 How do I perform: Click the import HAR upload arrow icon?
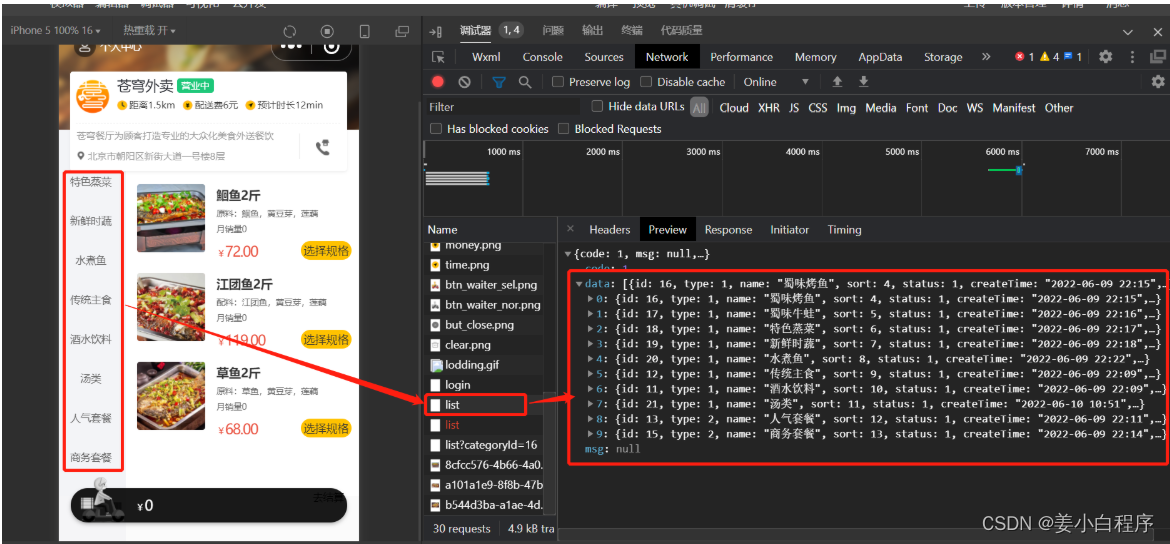coord(837,81)
